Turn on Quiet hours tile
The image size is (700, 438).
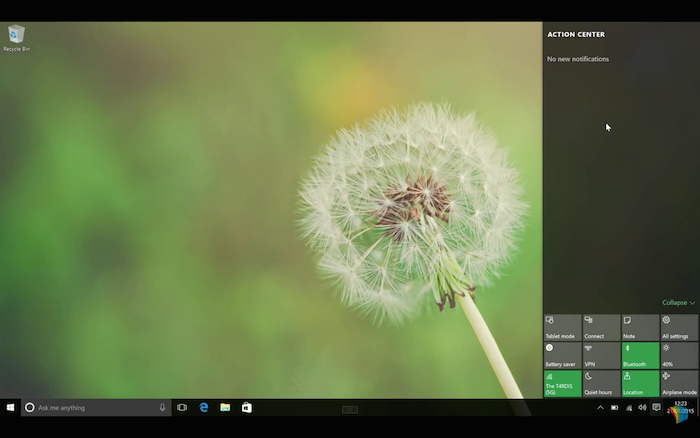601,383
